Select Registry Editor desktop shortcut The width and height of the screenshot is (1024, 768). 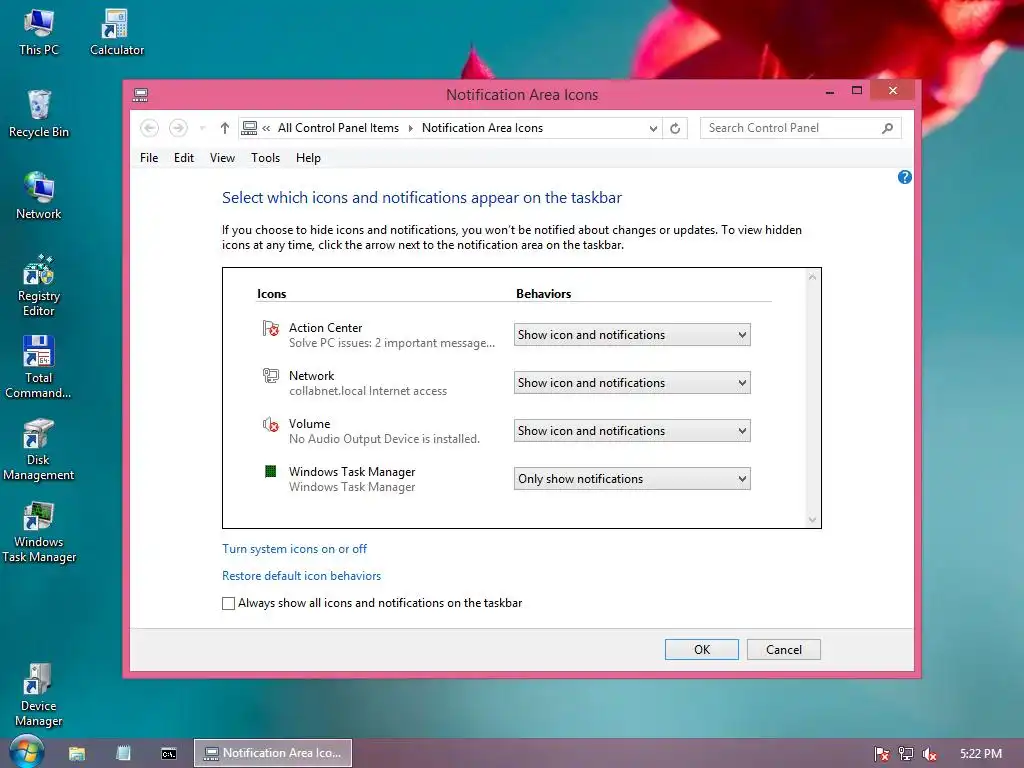click(x=39, y=285)
